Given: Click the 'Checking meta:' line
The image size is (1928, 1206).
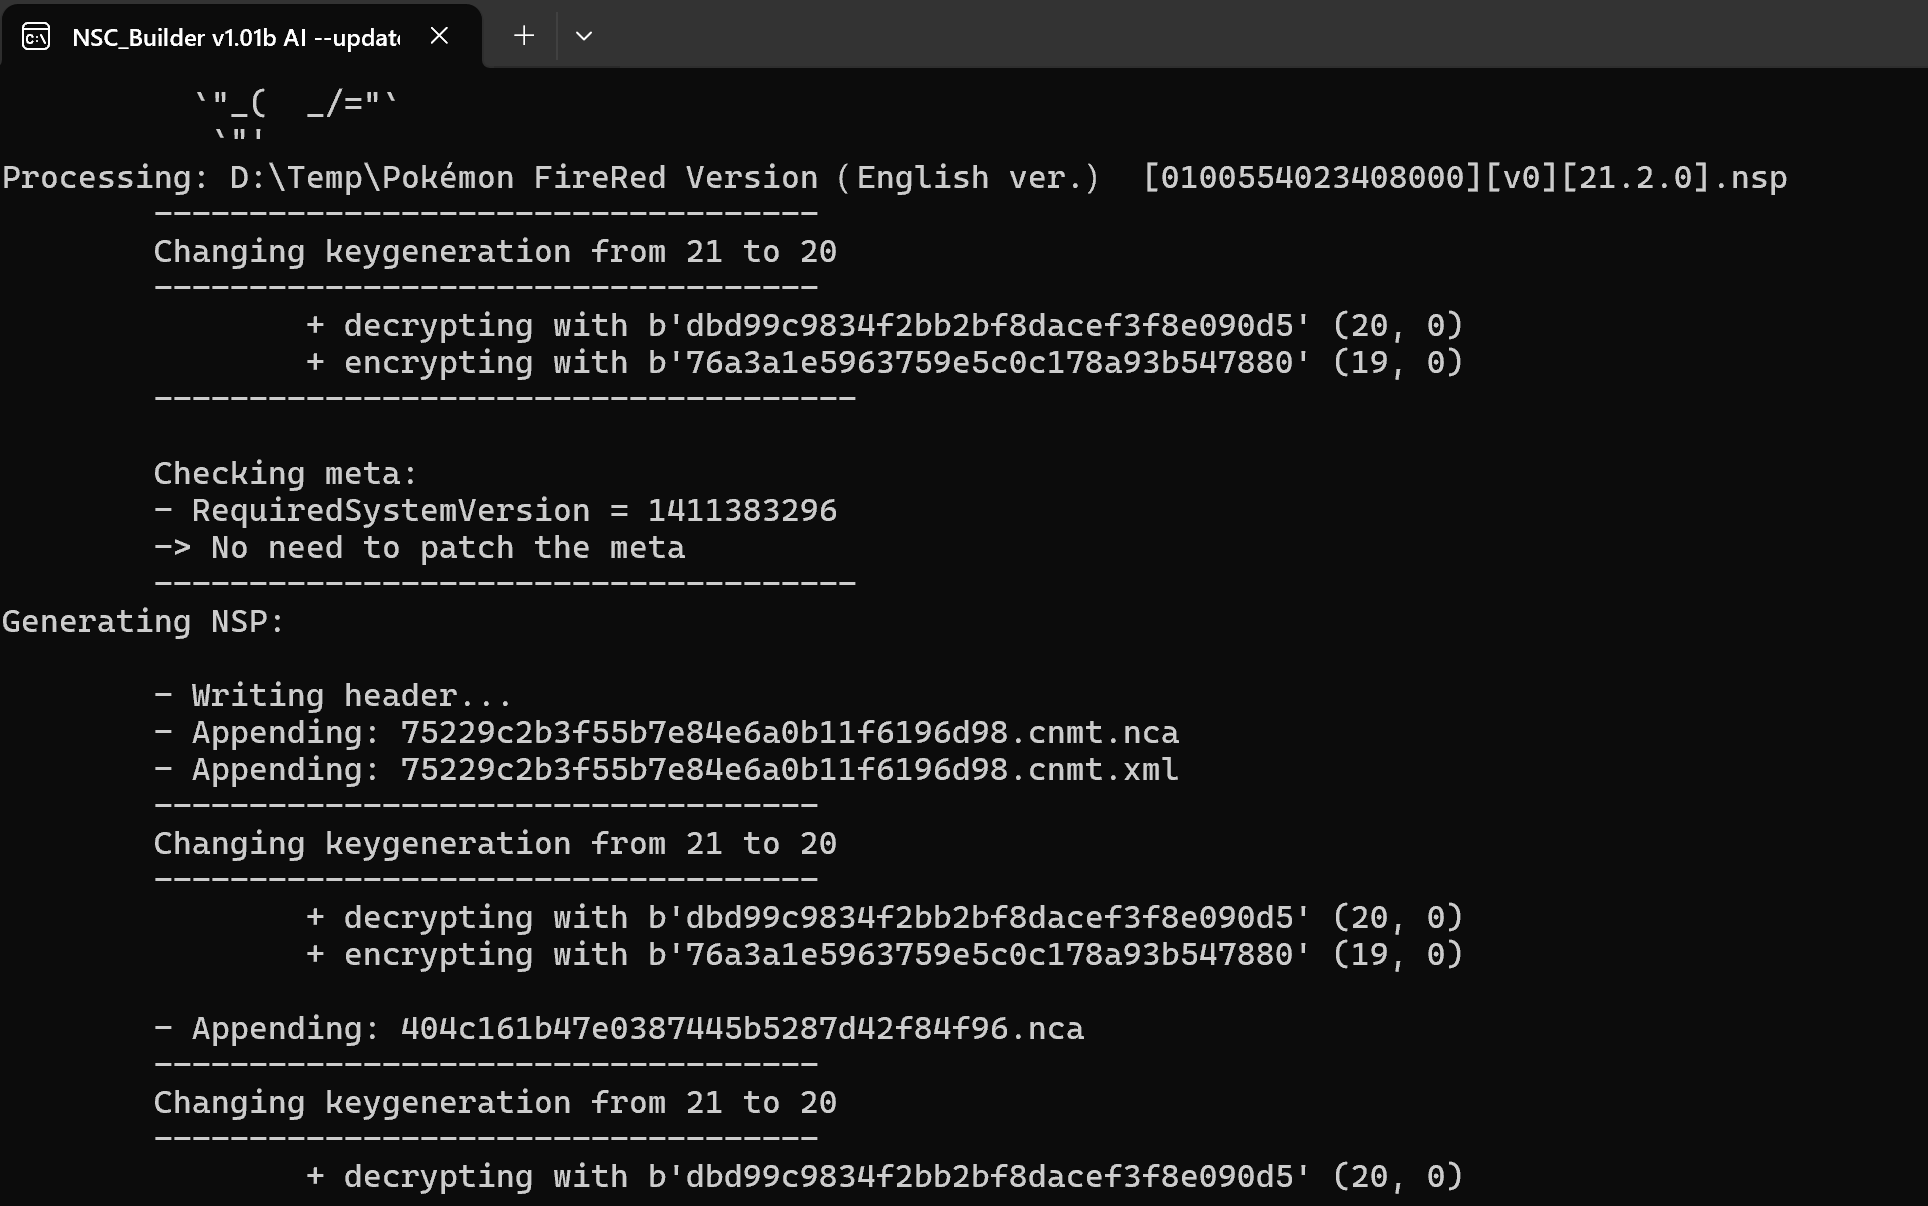Looking at the screenshot, I should pyautogui.click(x=285, y=474).
